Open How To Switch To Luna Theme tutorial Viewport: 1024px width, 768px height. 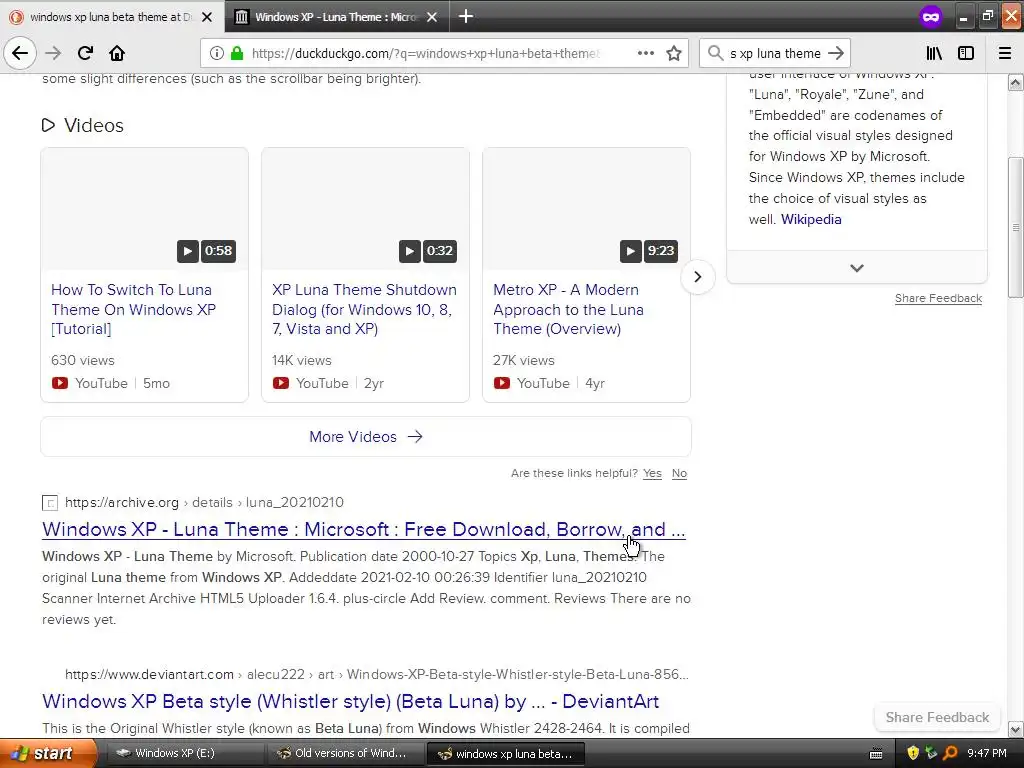(x=133, y=310)
